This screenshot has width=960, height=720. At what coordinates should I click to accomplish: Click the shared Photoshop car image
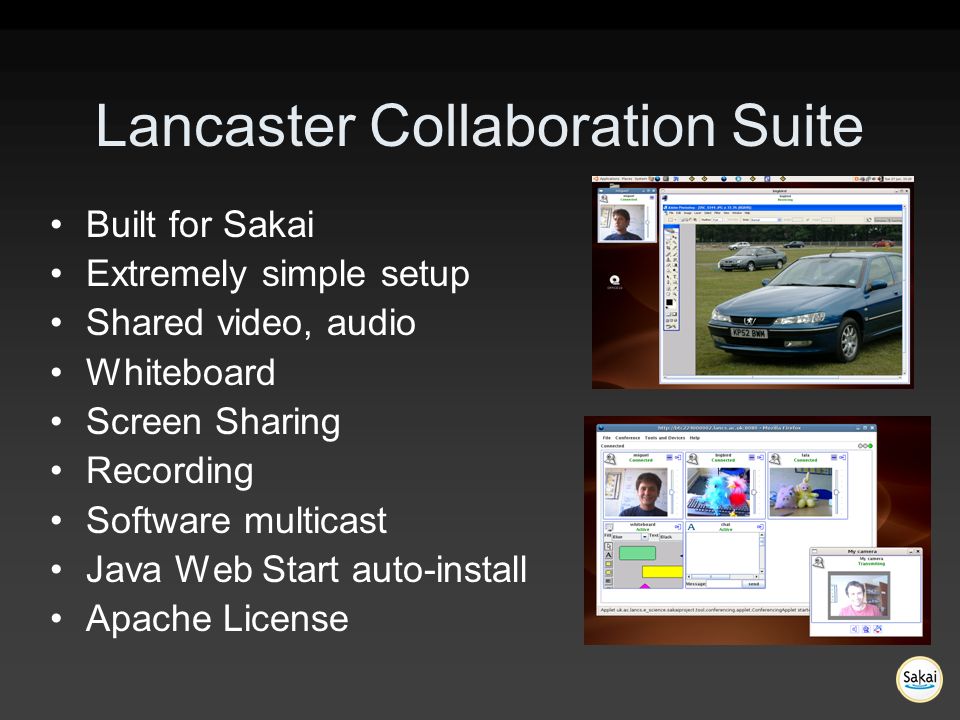[798, 300]
